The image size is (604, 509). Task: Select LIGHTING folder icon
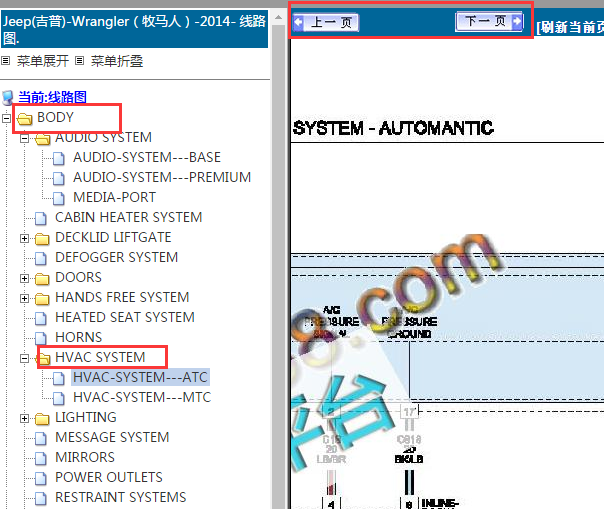coord(42,419)
